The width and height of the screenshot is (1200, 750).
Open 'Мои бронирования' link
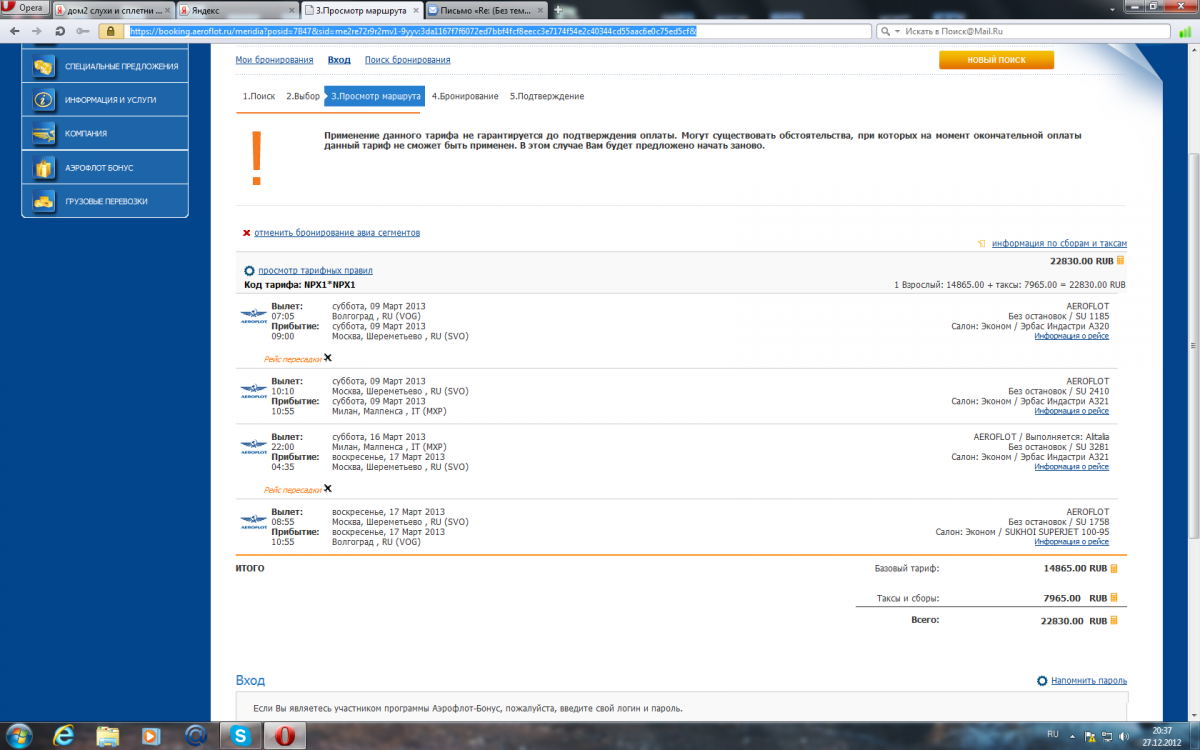(274, 60)
